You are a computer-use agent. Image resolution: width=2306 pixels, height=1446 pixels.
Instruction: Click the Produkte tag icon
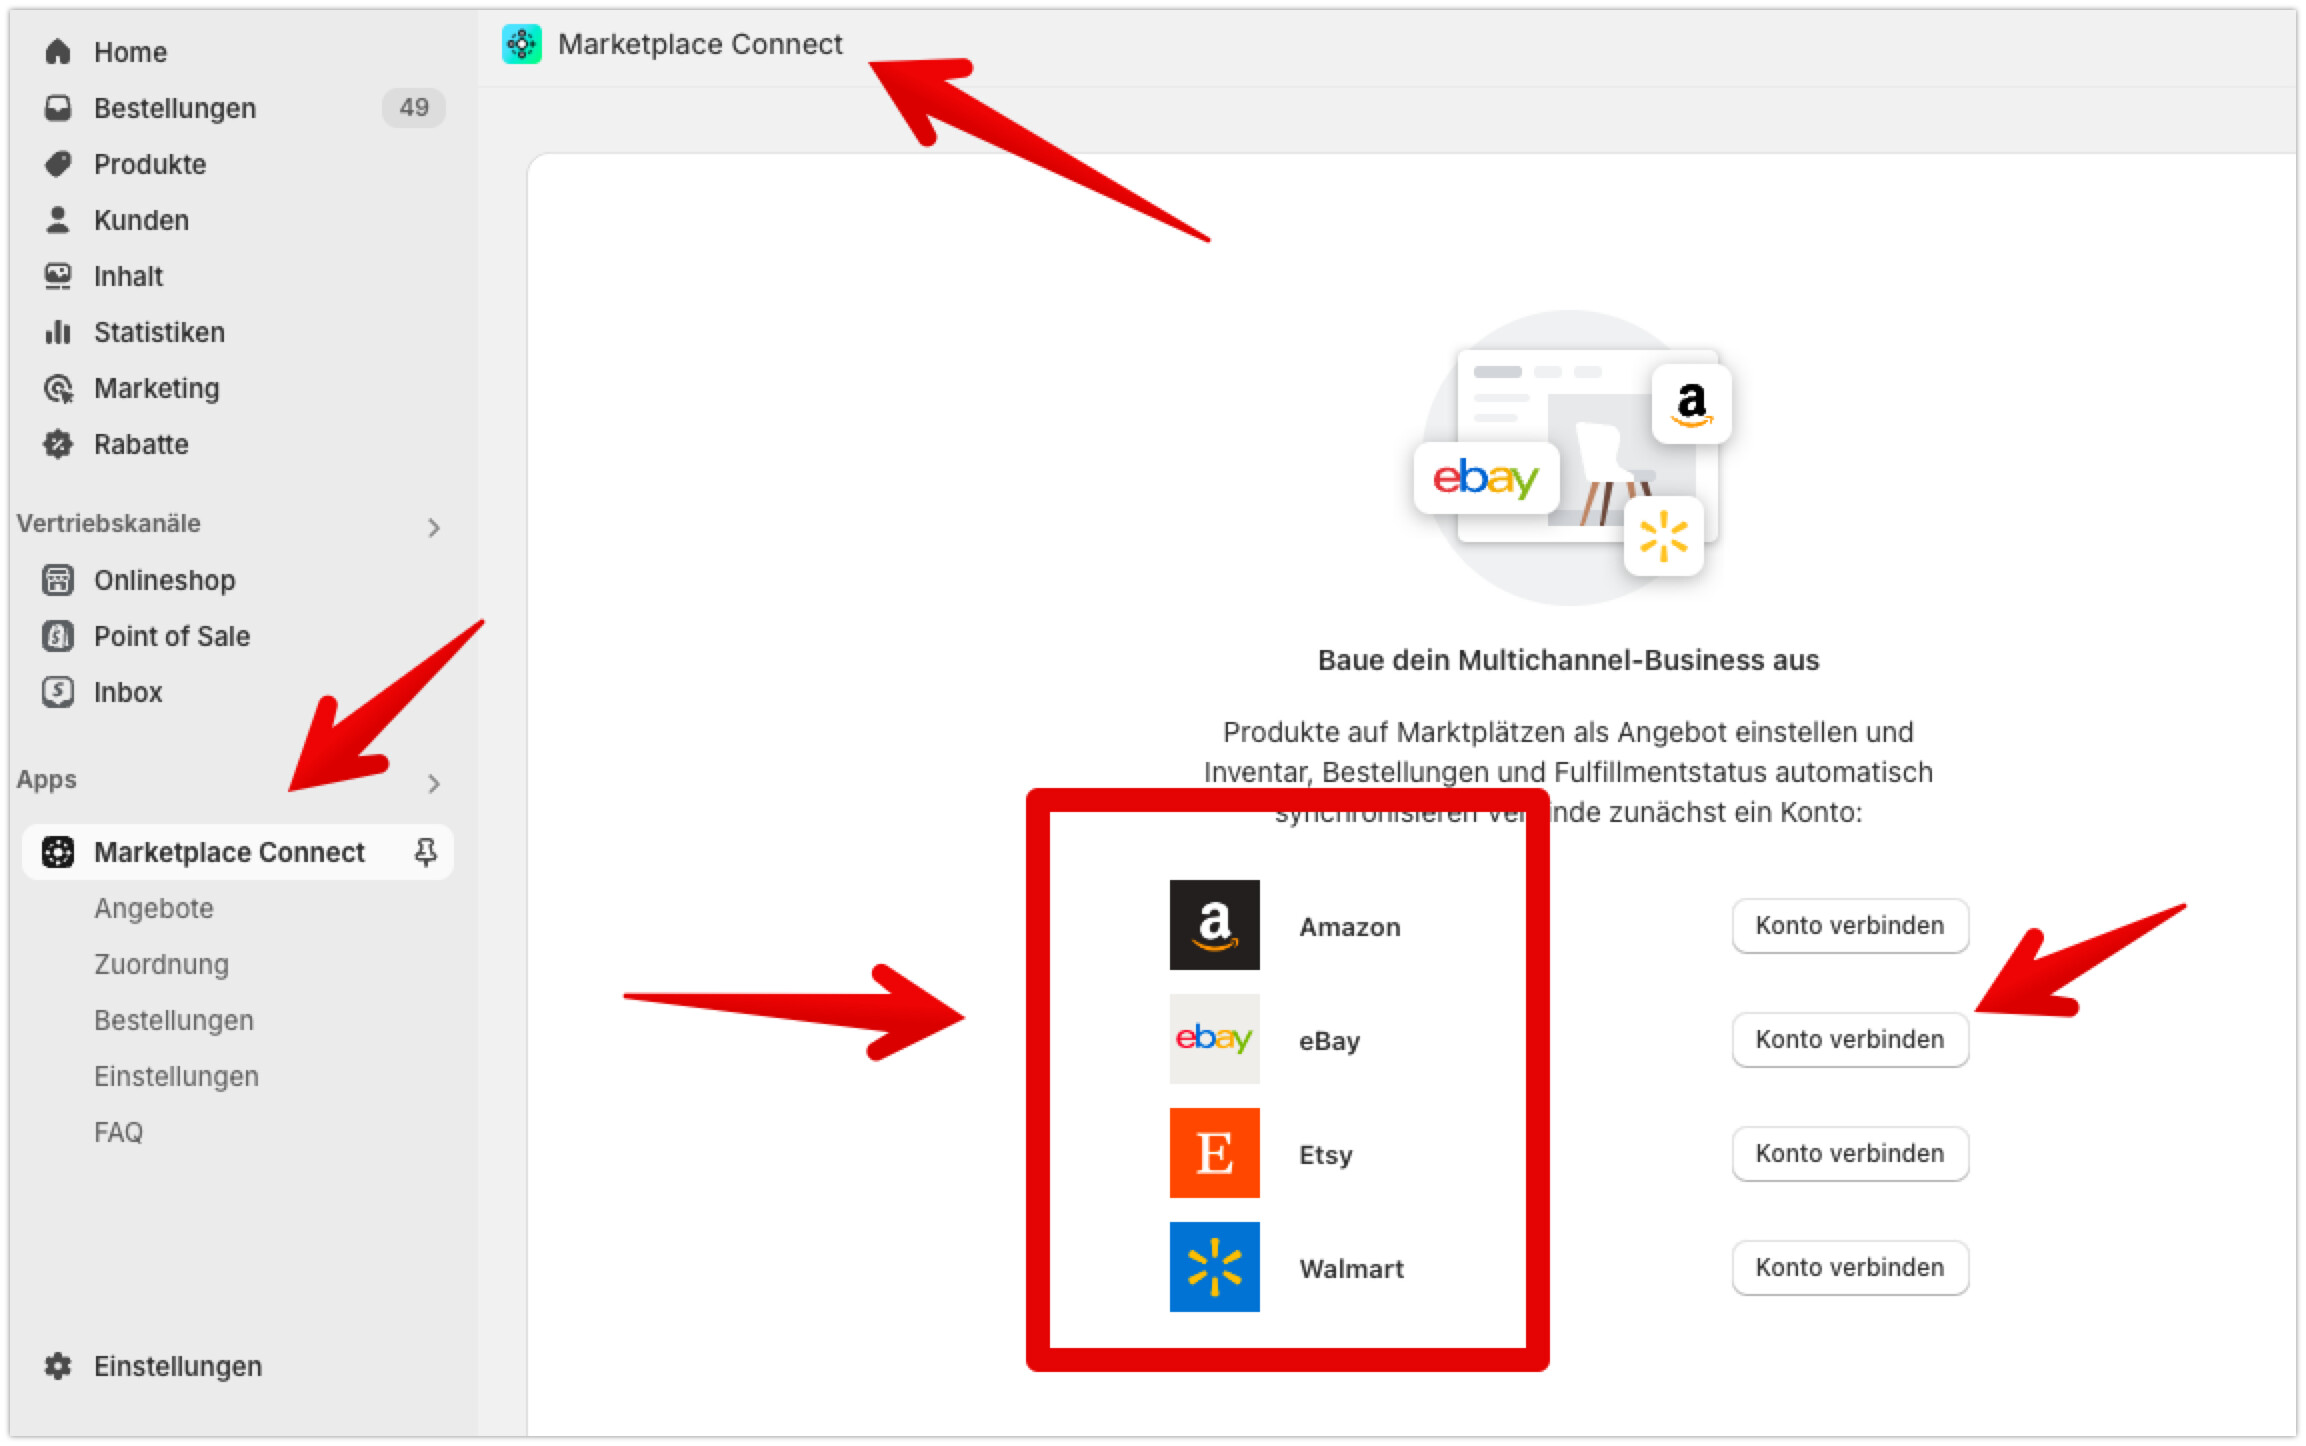click(58, 164)
